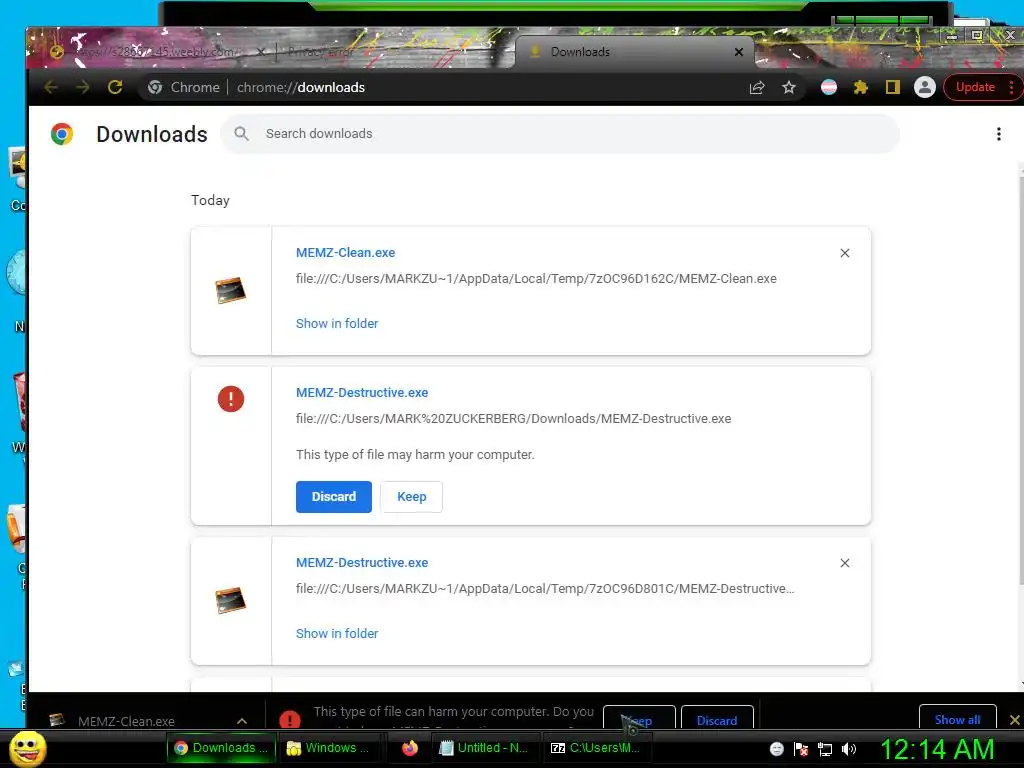Click the round face tray icon
Screen dimensions: 1024x768
[x=776, y=750]
